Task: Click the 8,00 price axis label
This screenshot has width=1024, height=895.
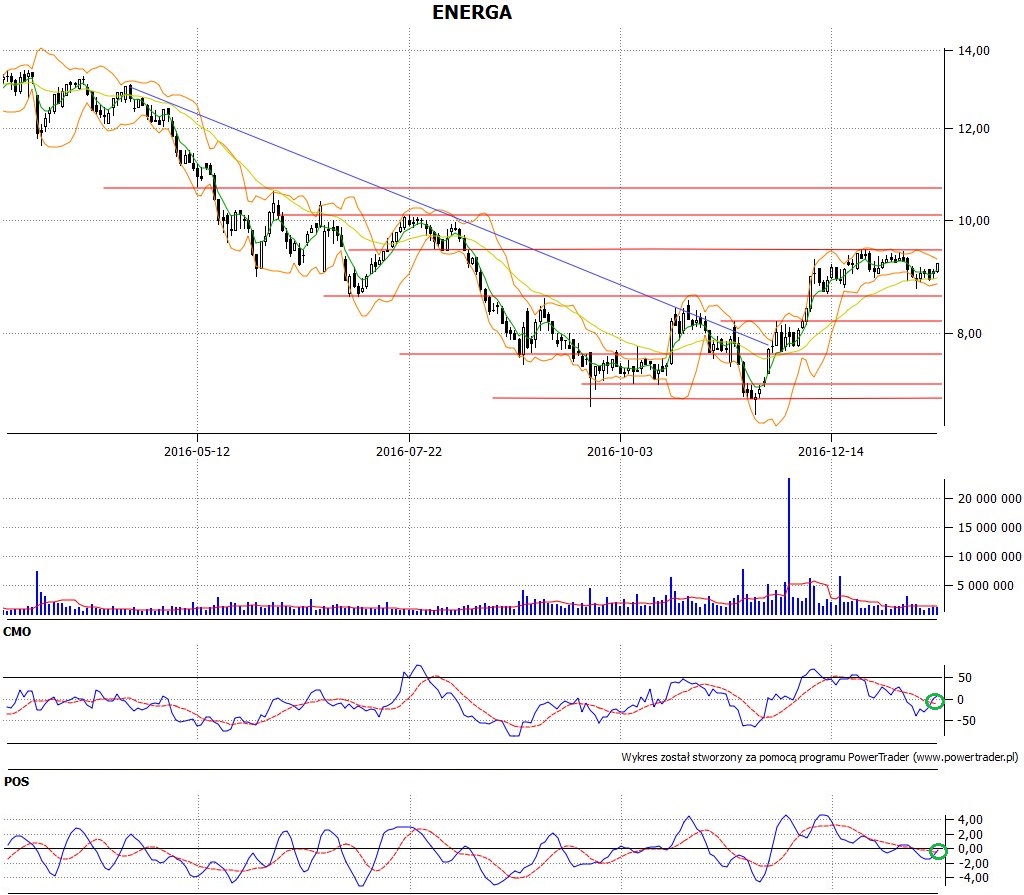Action: [969, 334]
